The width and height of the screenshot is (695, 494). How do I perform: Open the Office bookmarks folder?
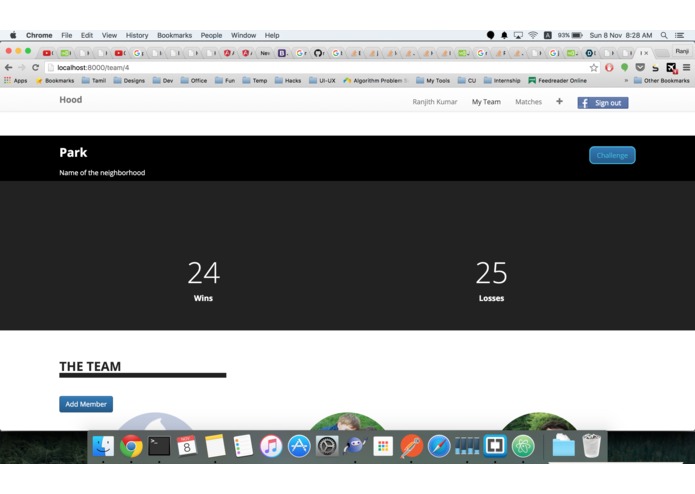tap(194, 81)
